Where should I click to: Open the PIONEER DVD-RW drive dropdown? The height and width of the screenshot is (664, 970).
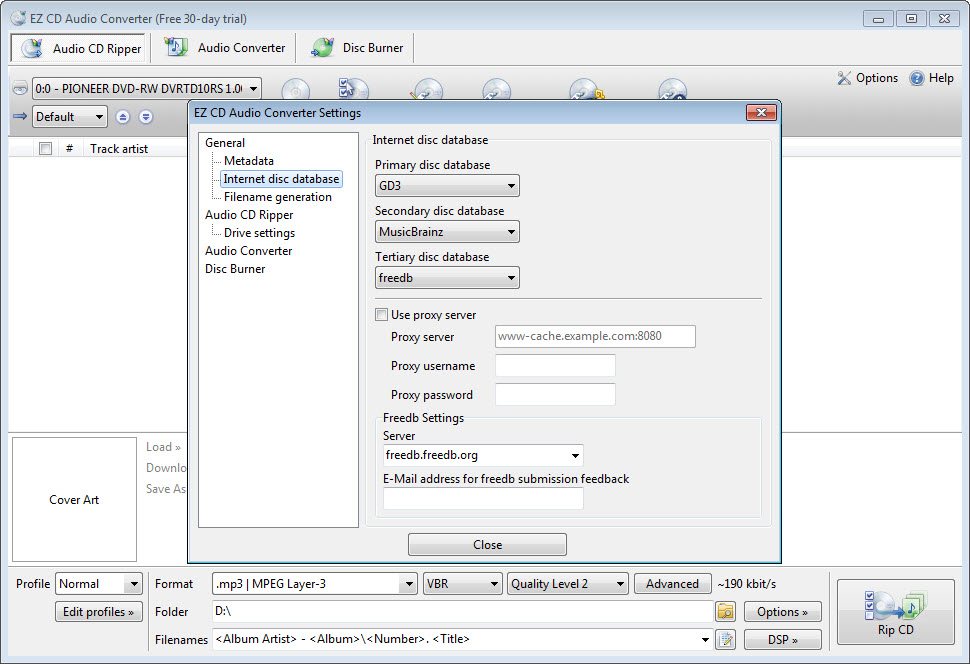(x=147, y=88)
